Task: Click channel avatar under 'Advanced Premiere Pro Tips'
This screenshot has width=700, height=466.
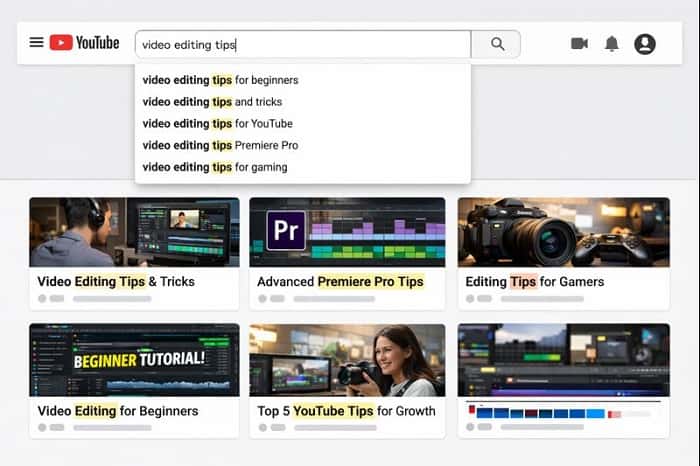Action: pyautogui.click(x=262, y=299)
